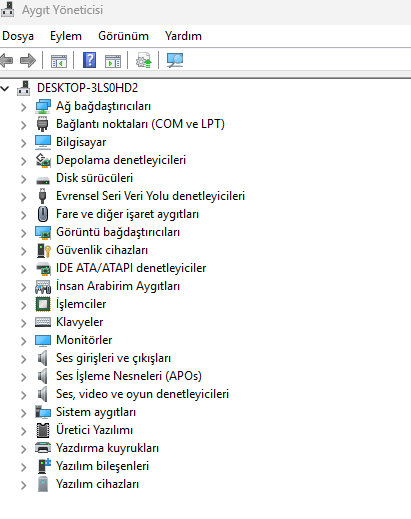411x519 pixels.
Task: Select the Klavyeler entry
Action: coord(80,322)
